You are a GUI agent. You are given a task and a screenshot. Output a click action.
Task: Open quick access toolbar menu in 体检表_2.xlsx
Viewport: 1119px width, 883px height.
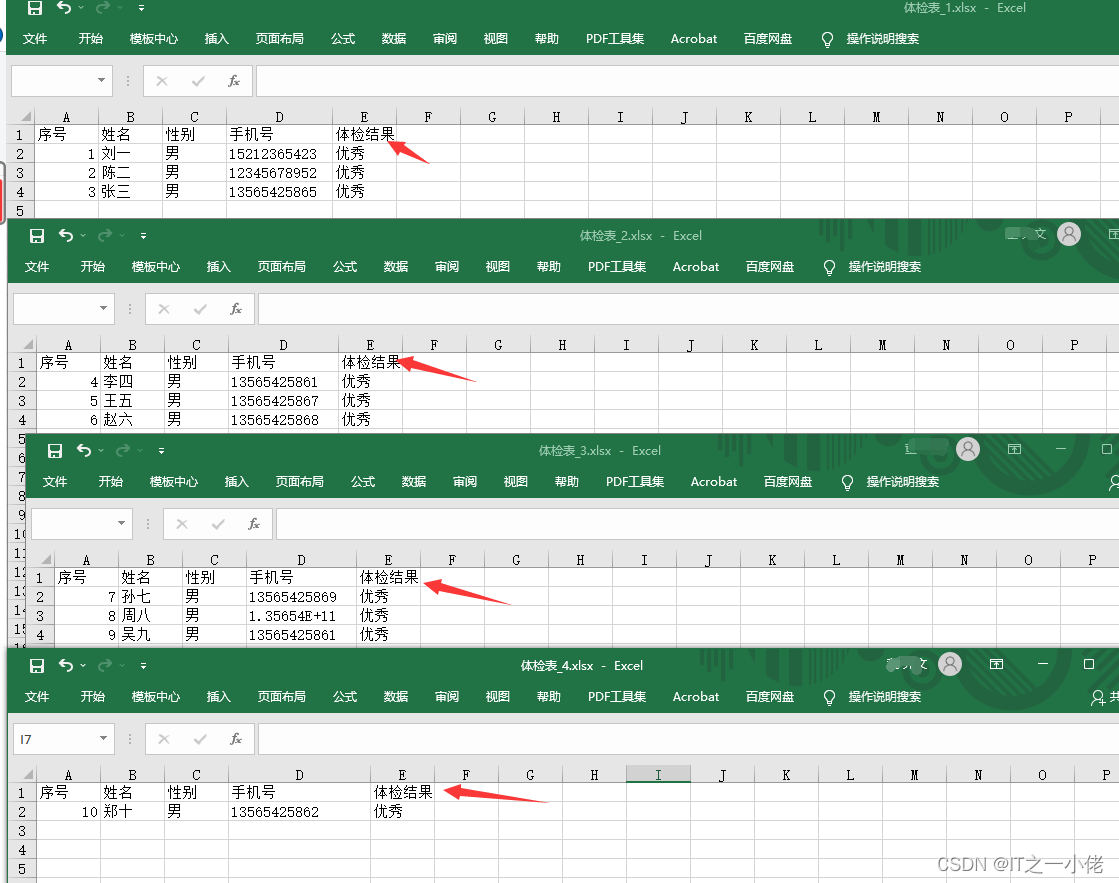(x=143, y=236)
